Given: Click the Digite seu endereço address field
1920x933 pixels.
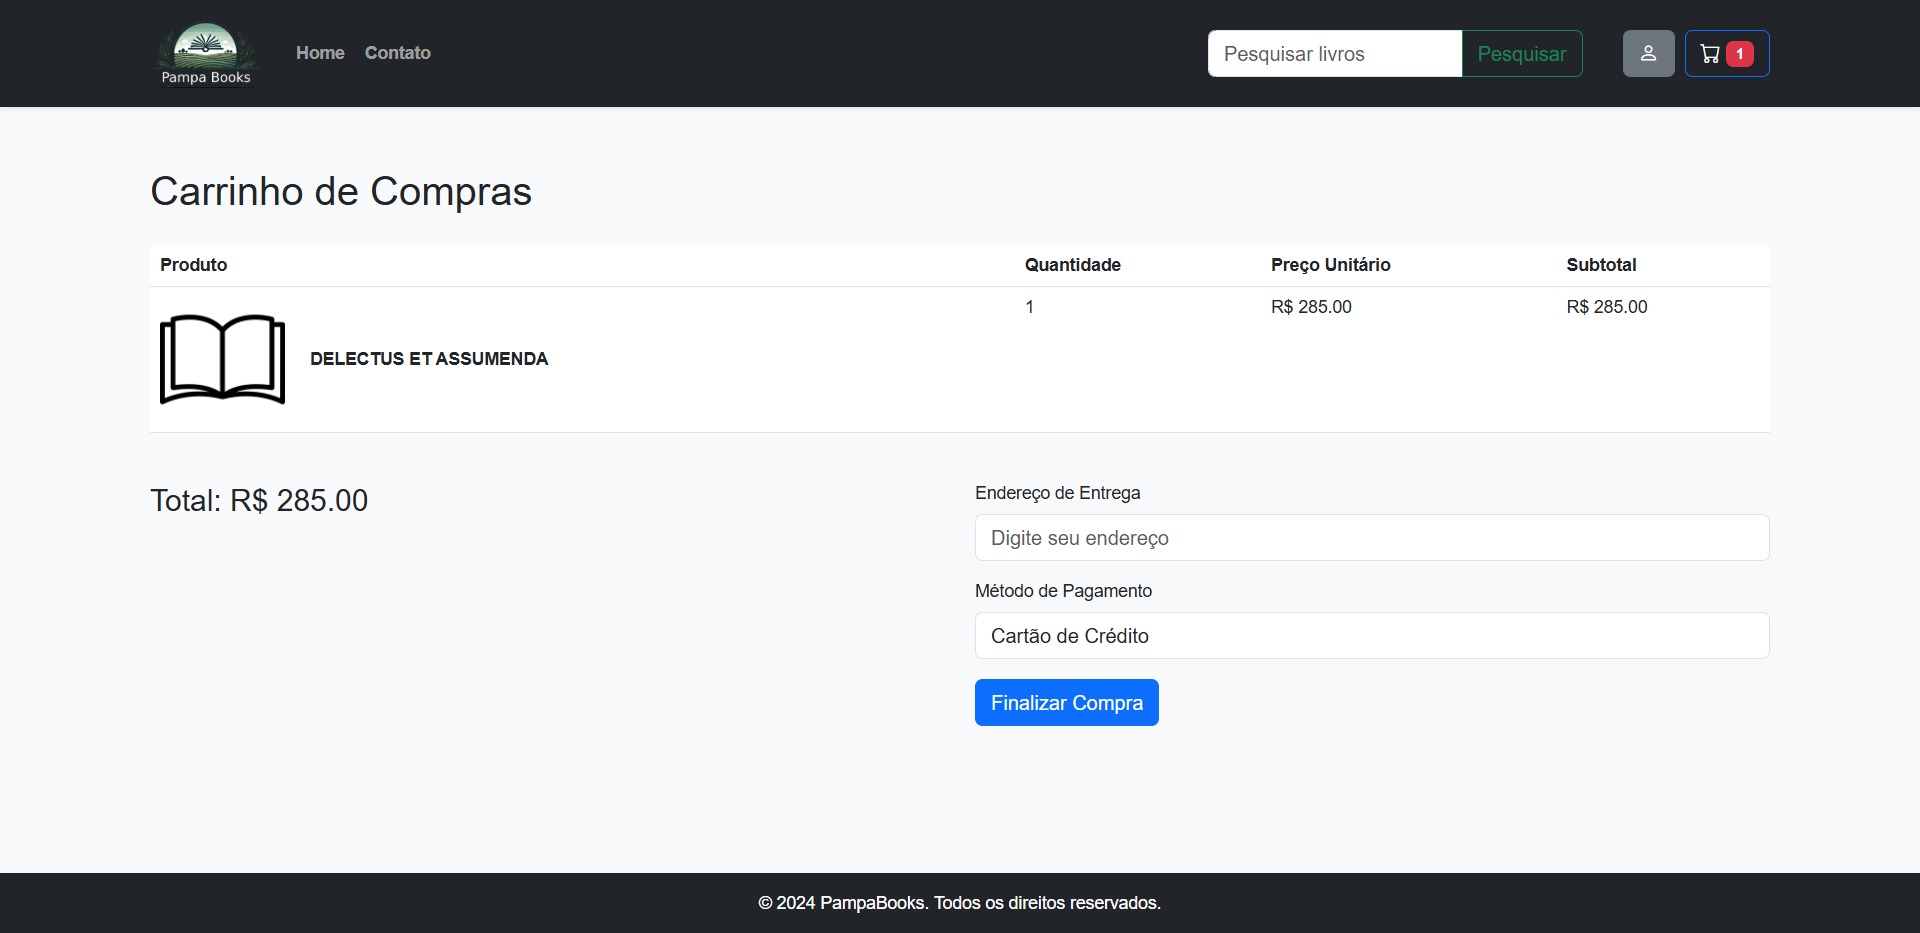Looking at the screenshot, I should [x=1371, y=537].
